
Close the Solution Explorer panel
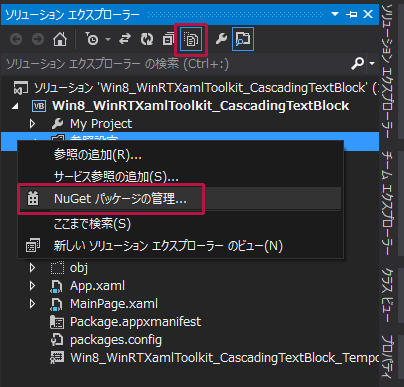pyautogui.click(x=368, y=14)
